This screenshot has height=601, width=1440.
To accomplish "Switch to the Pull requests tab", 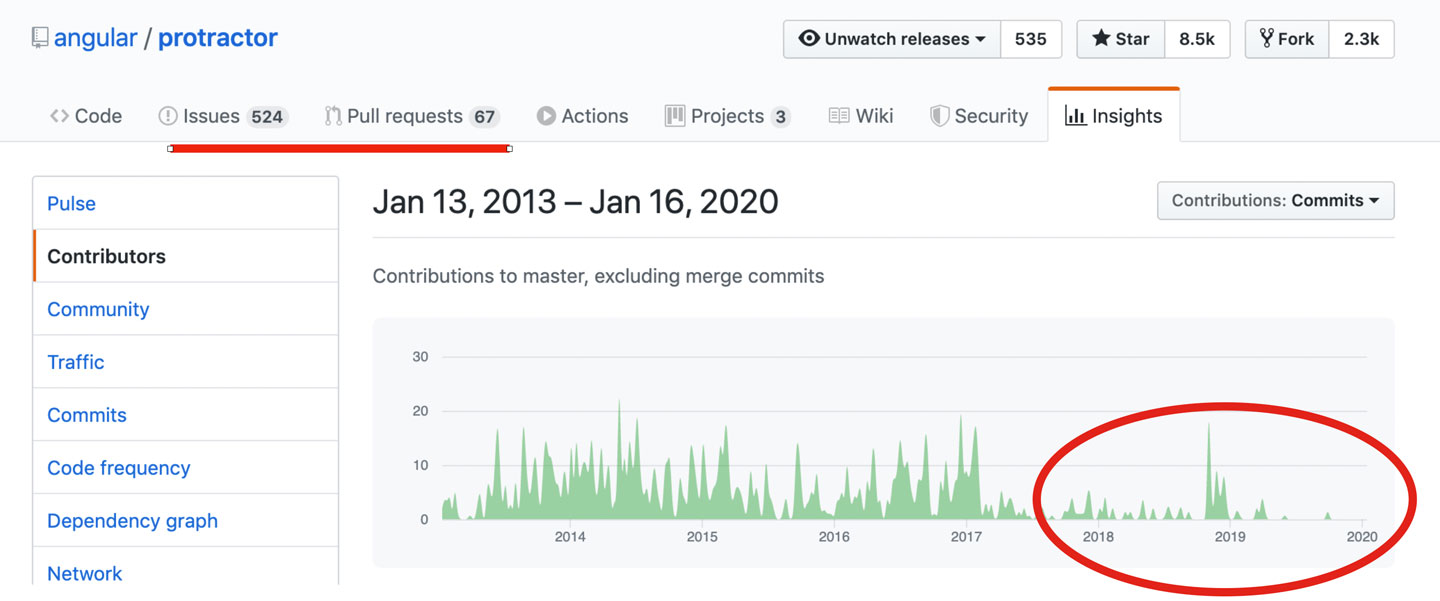I will 412,116.
